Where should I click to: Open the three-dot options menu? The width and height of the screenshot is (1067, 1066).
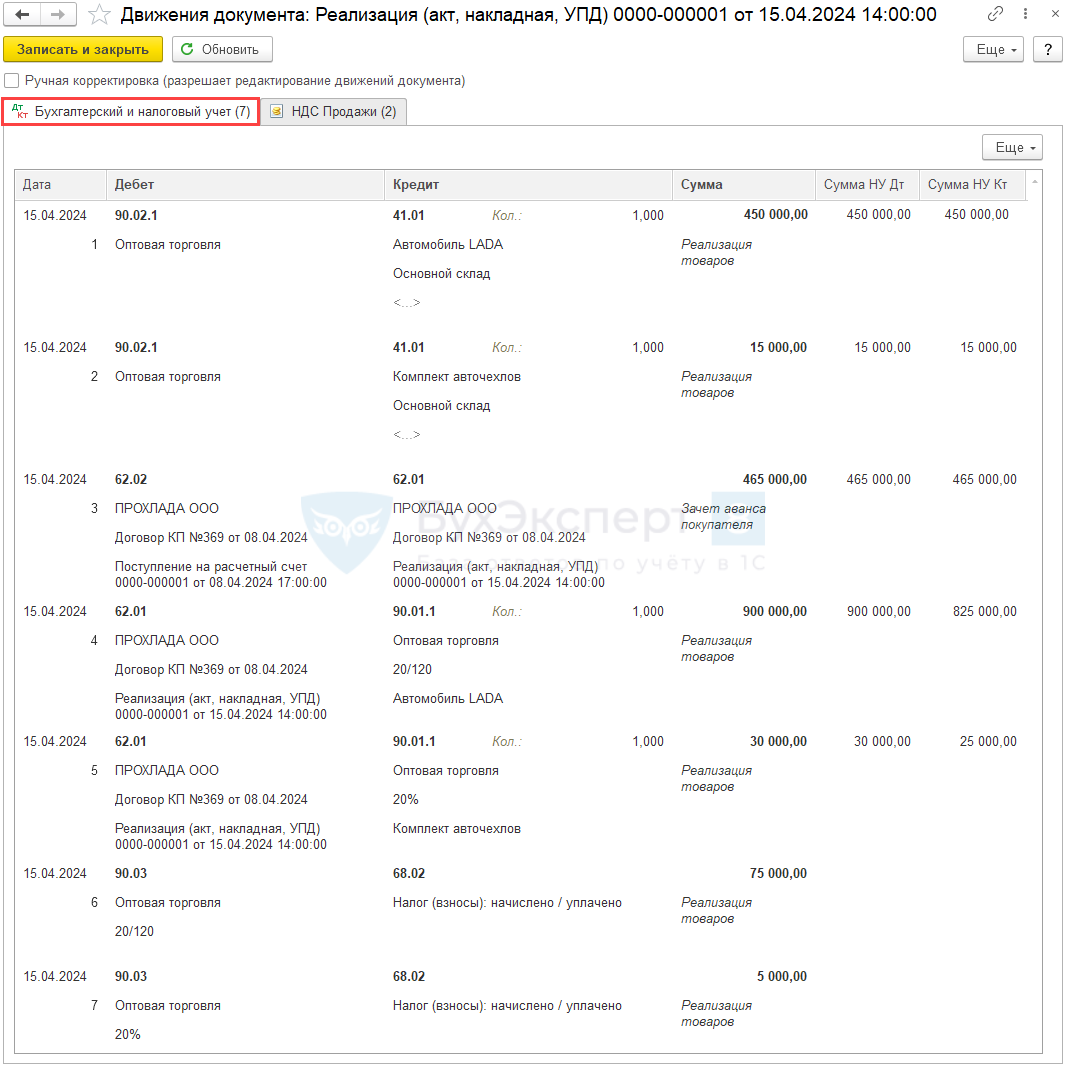pyautogui.click(x=1025, y=14)
